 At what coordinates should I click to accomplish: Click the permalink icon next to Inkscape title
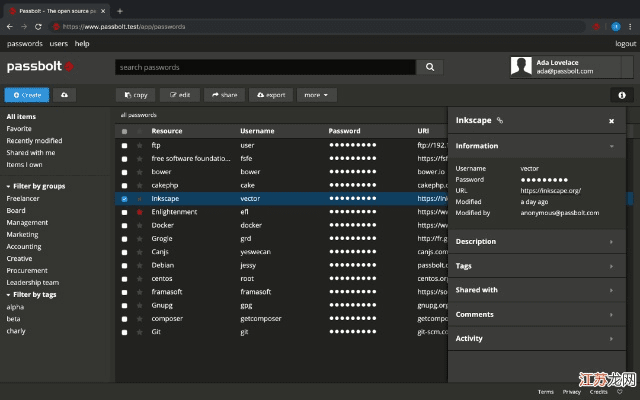point(500,120)
